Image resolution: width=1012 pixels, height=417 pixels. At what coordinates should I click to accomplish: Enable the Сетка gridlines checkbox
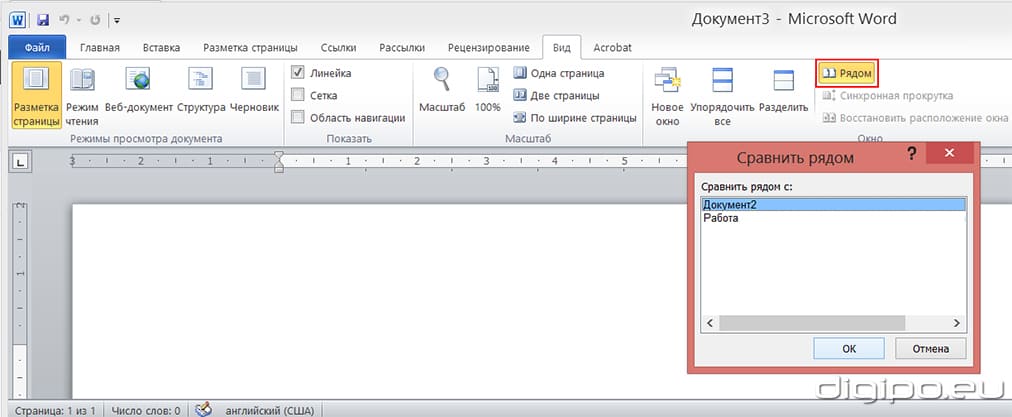pos(298,95)
